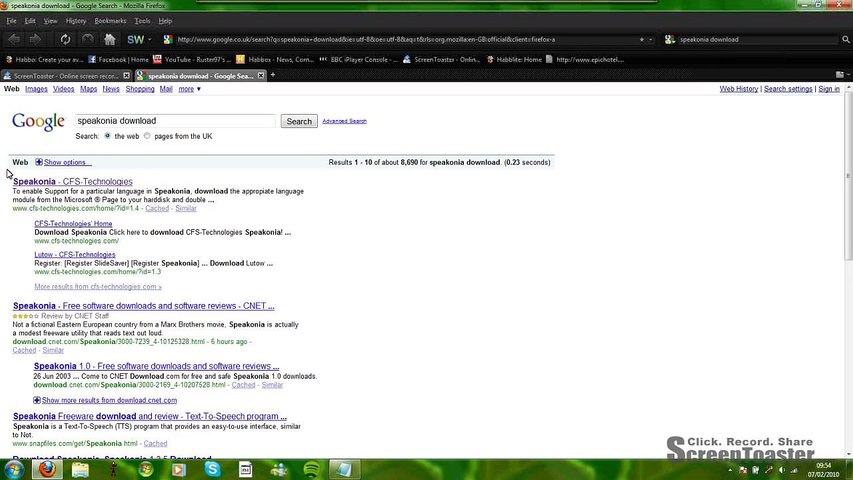Select "the web" search radio button
The image size is (853, 480).
pos(107,136)
